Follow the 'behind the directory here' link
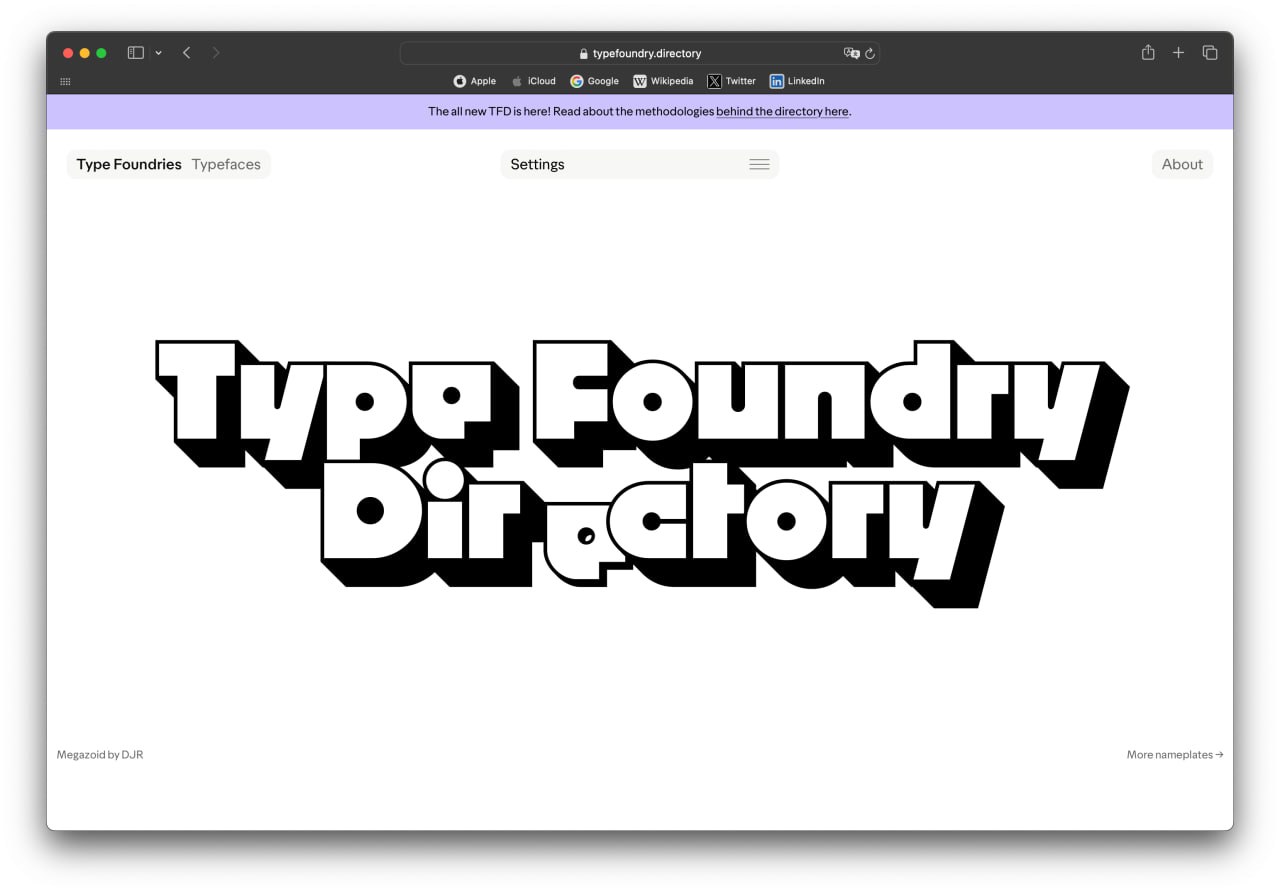Image resolution: width=1280 pixels, height=892 pixels. coord(782,112)
